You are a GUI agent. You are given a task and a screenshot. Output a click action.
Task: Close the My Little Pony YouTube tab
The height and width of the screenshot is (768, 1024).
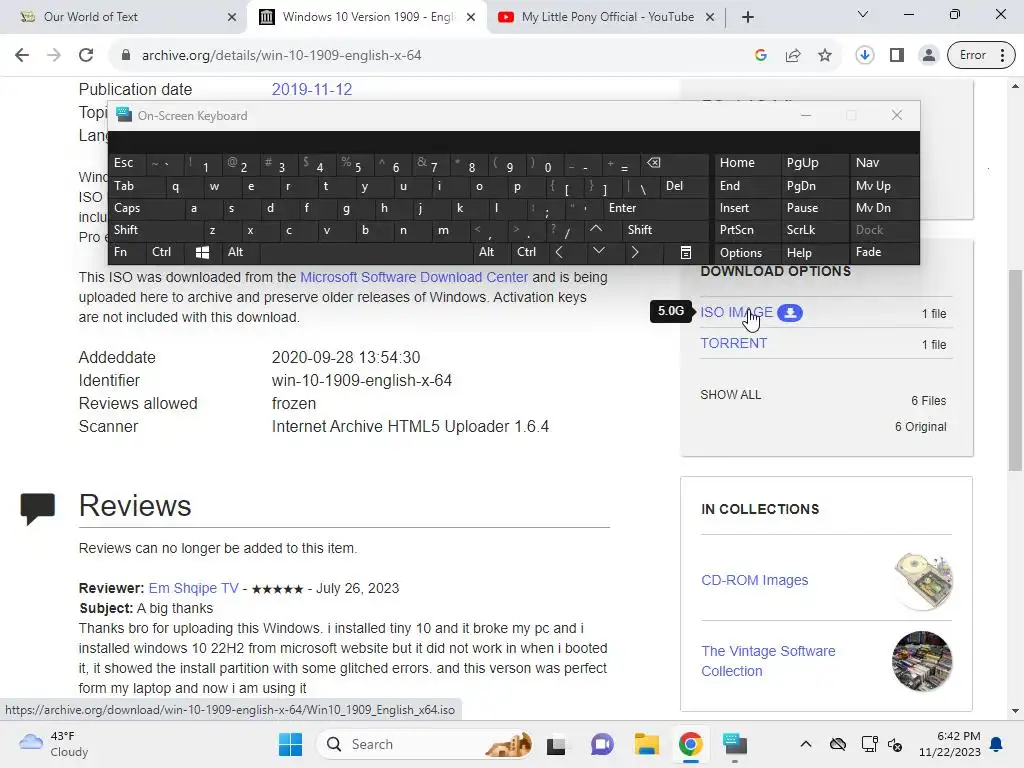[710, 18]
